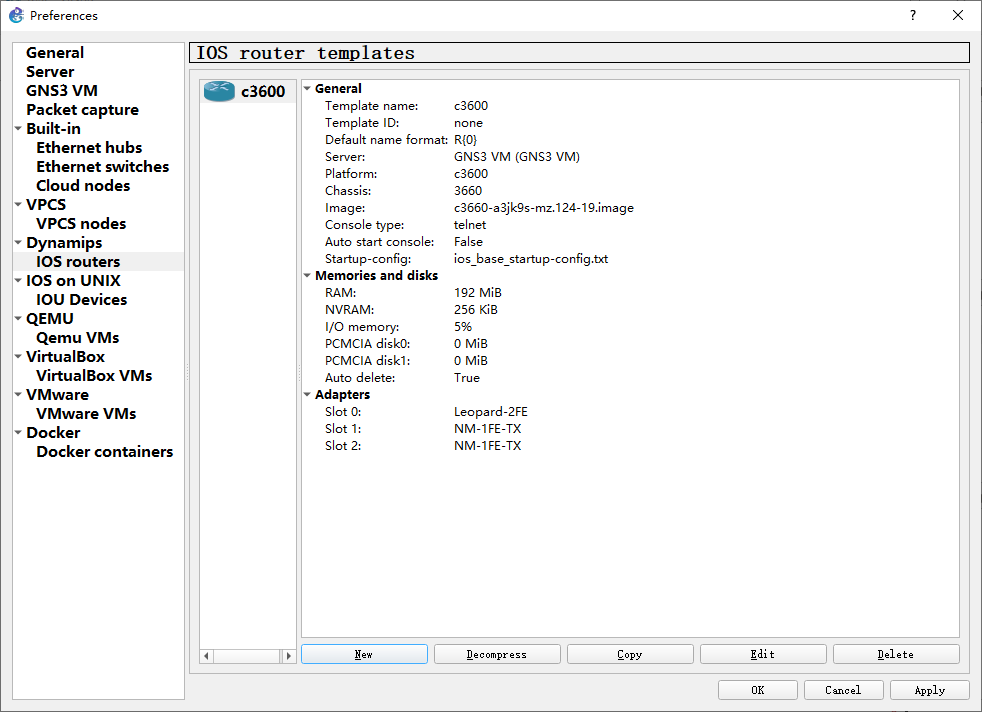982x712 pixels.
Task: Click the New template button
Action: click(364, 654)
